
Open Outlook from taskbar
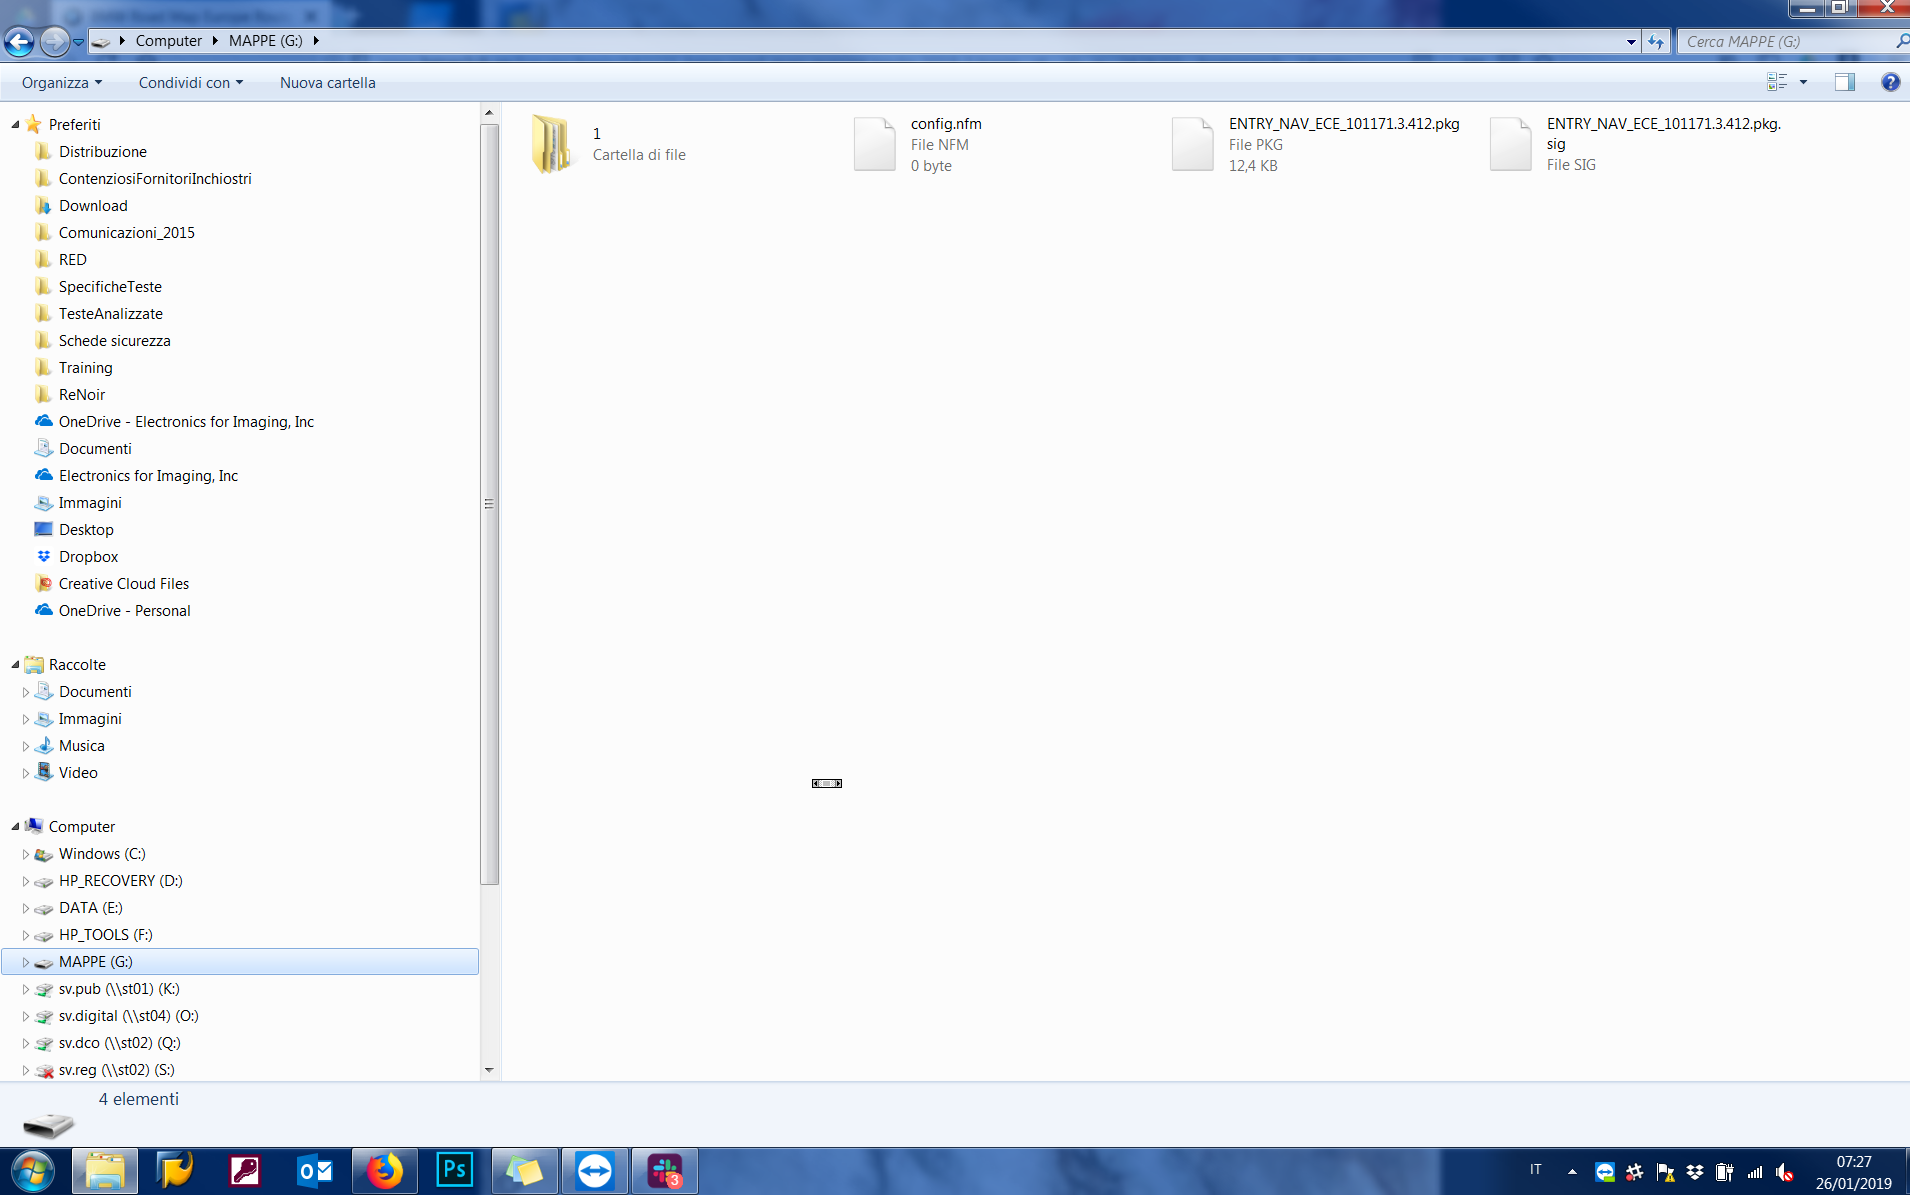pos(315,1170)
